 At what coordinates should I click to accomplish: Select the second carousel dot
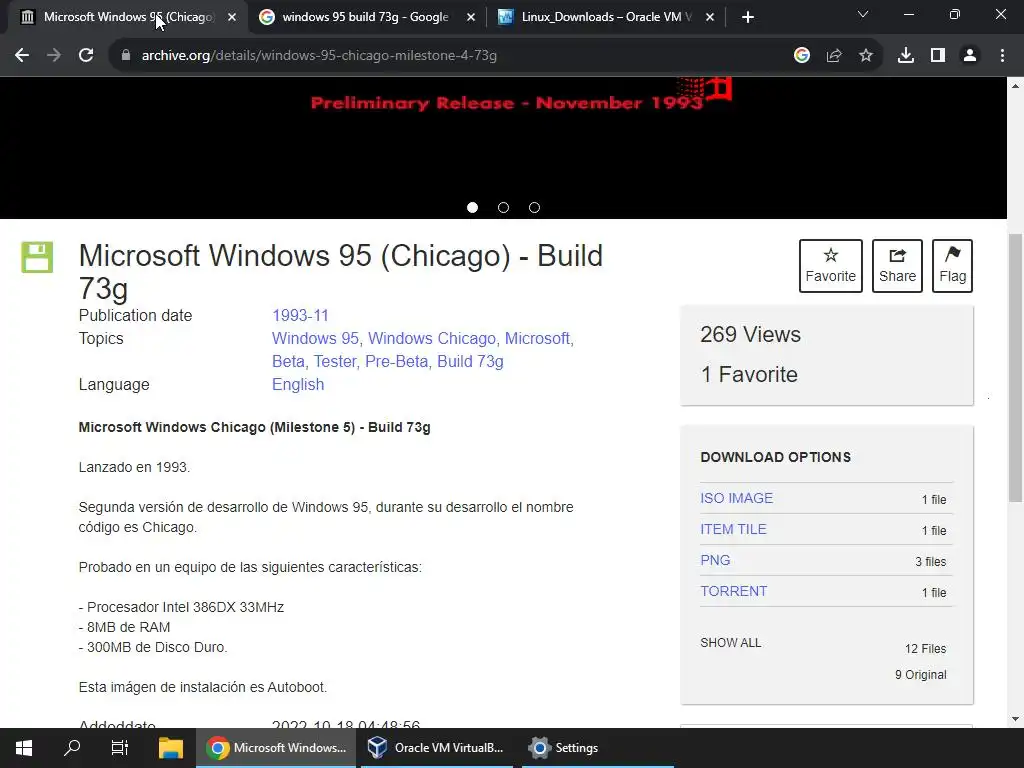pos(504,208)
